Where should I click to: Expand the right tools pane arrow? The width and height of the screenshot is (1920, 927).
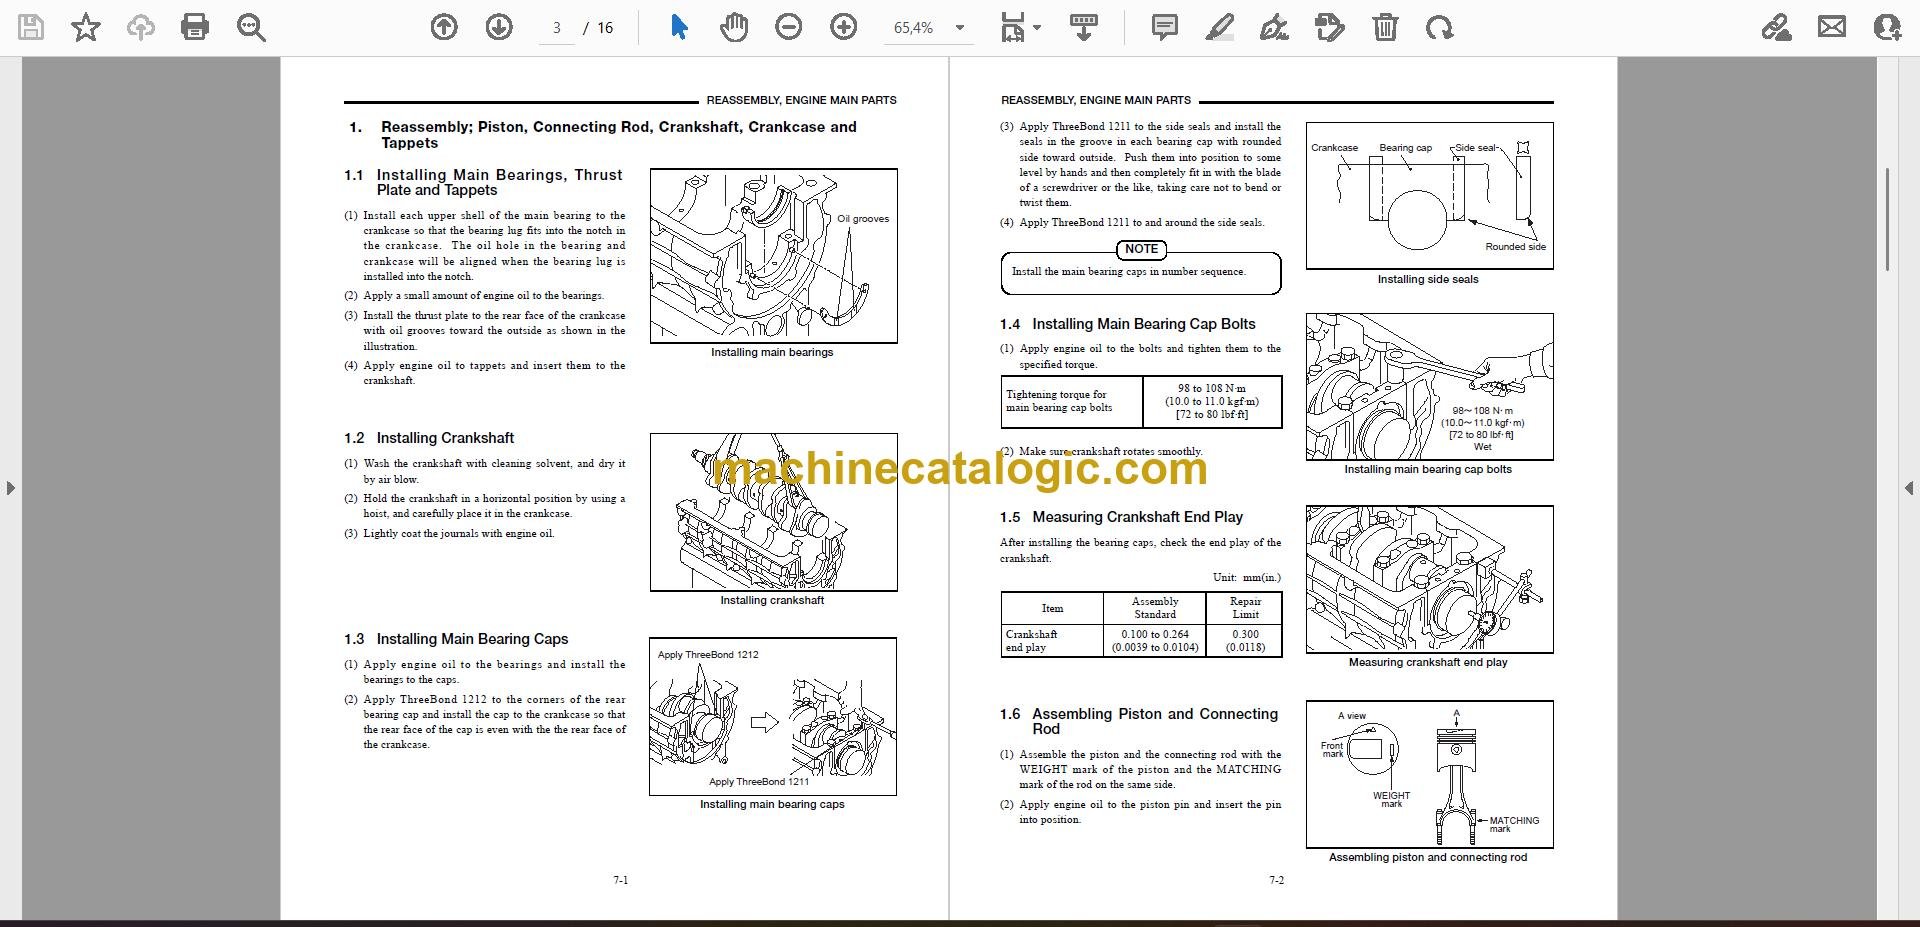click(x=1909, y=488)
